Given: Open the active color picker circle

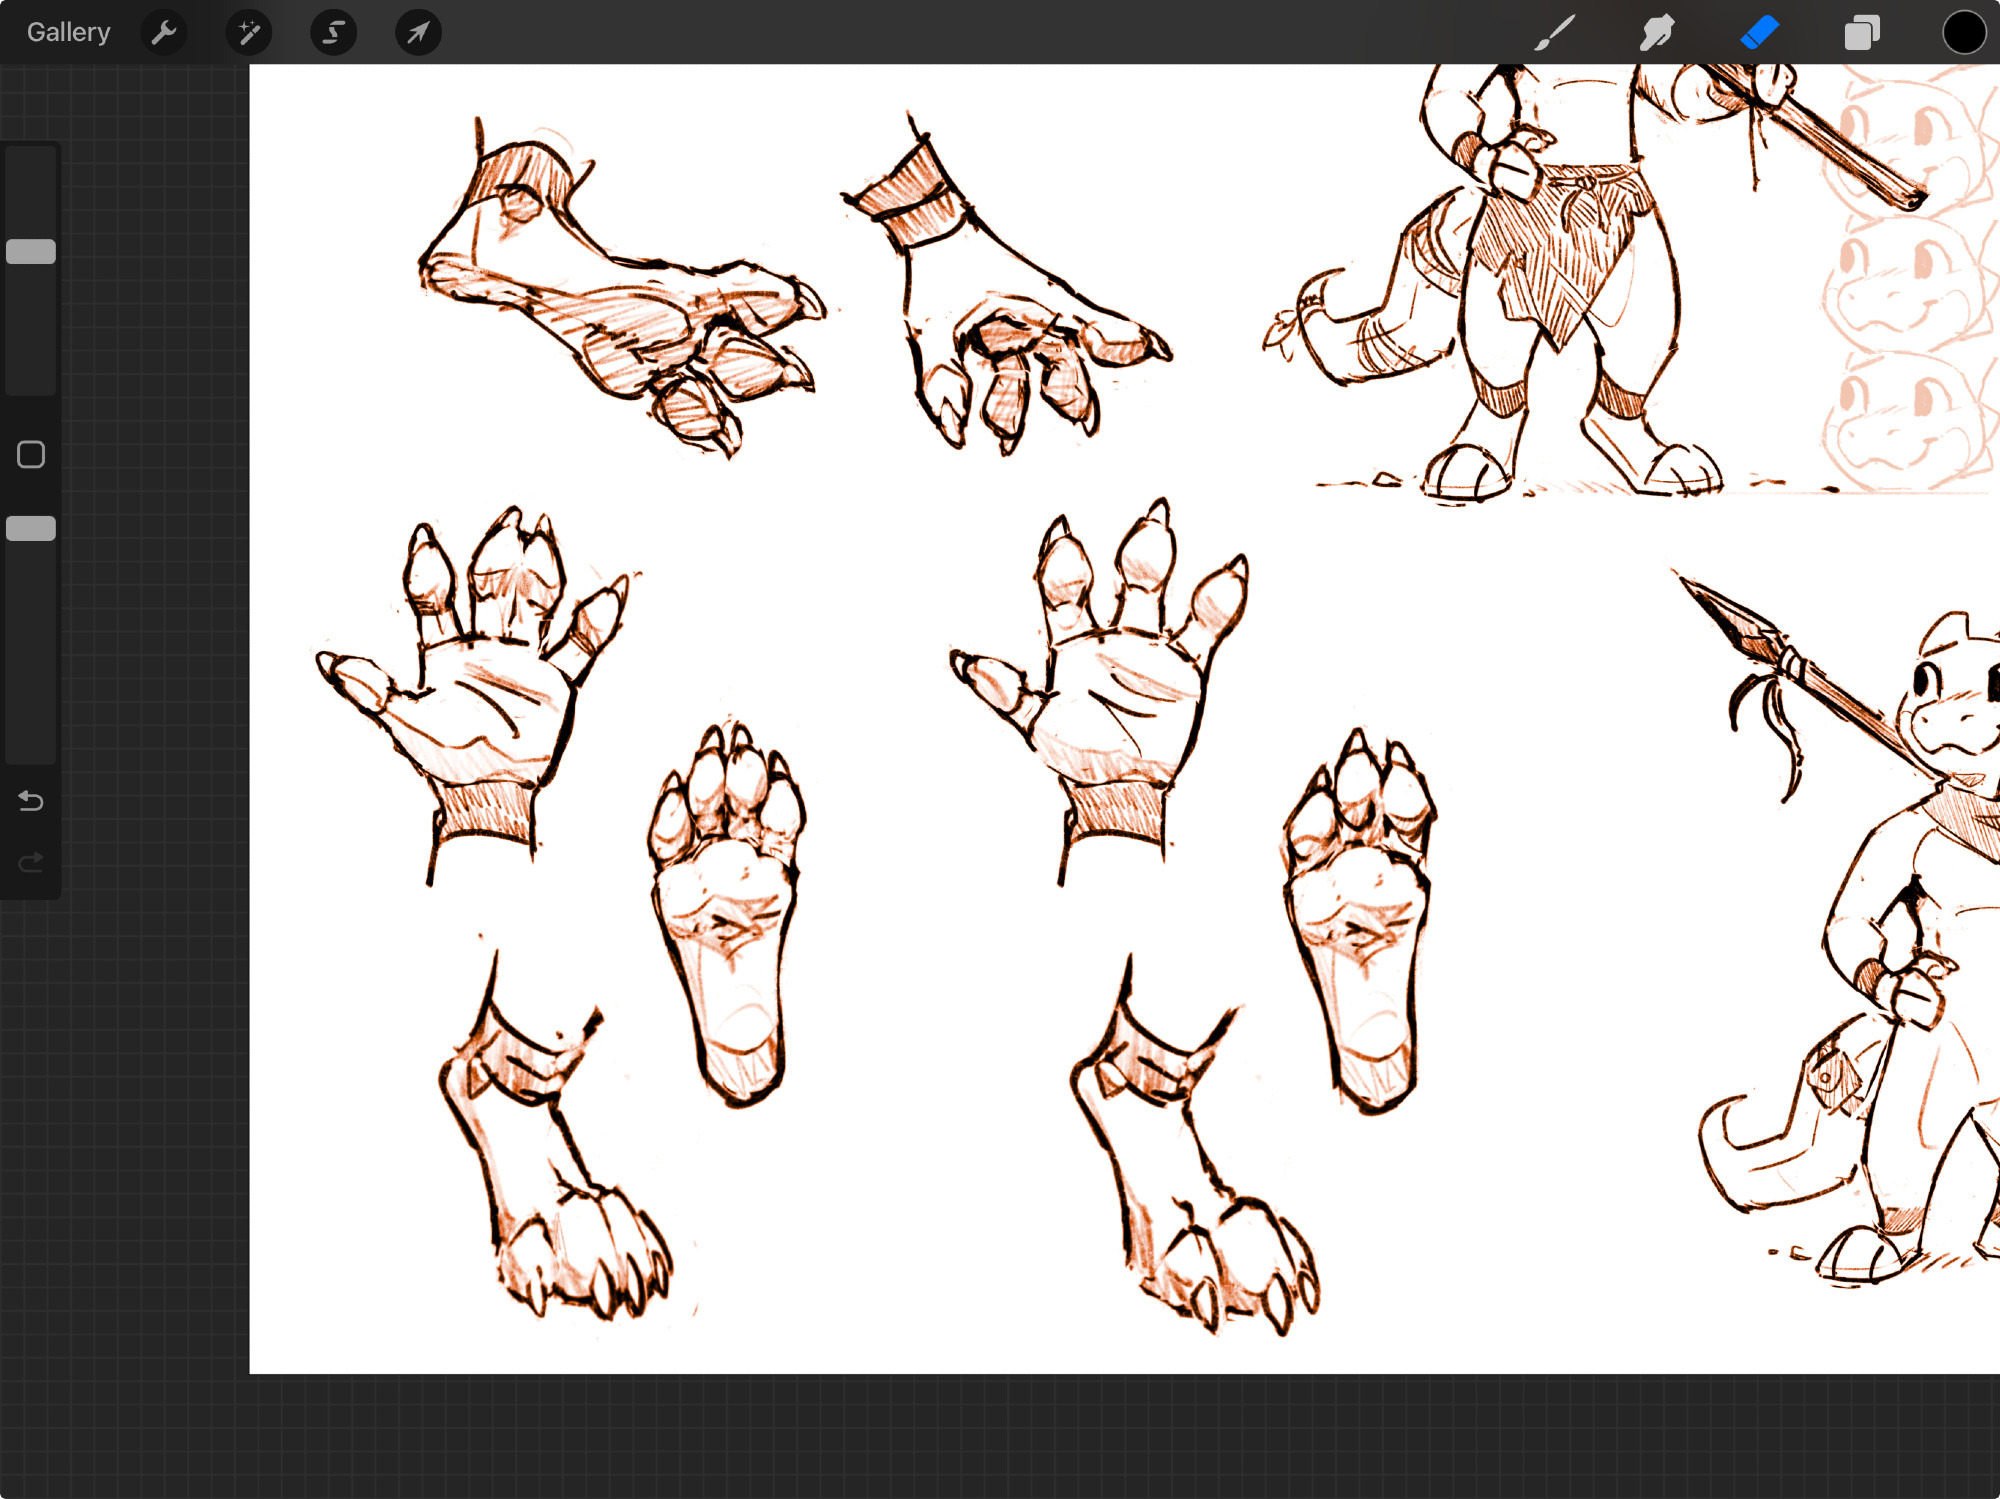Looking at the screenshot, I should pyautogui.click(x=1964, y=32).
